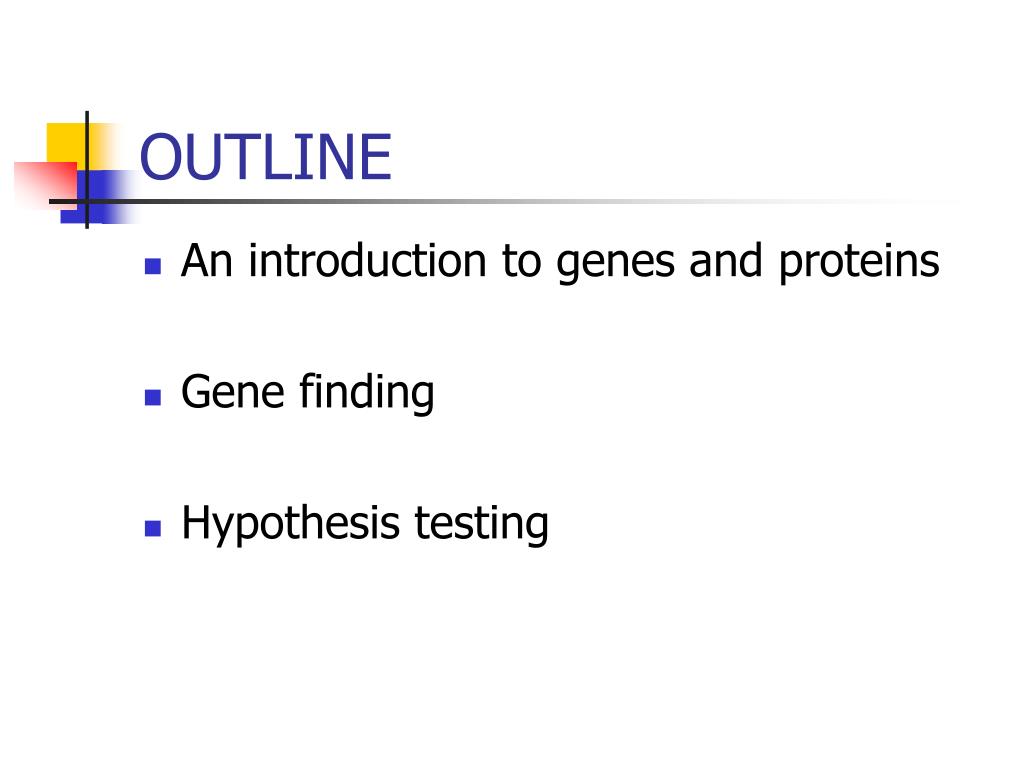Select the blue bullet before 'An introduction'
1024x768 pixels.
coord(153,266)
